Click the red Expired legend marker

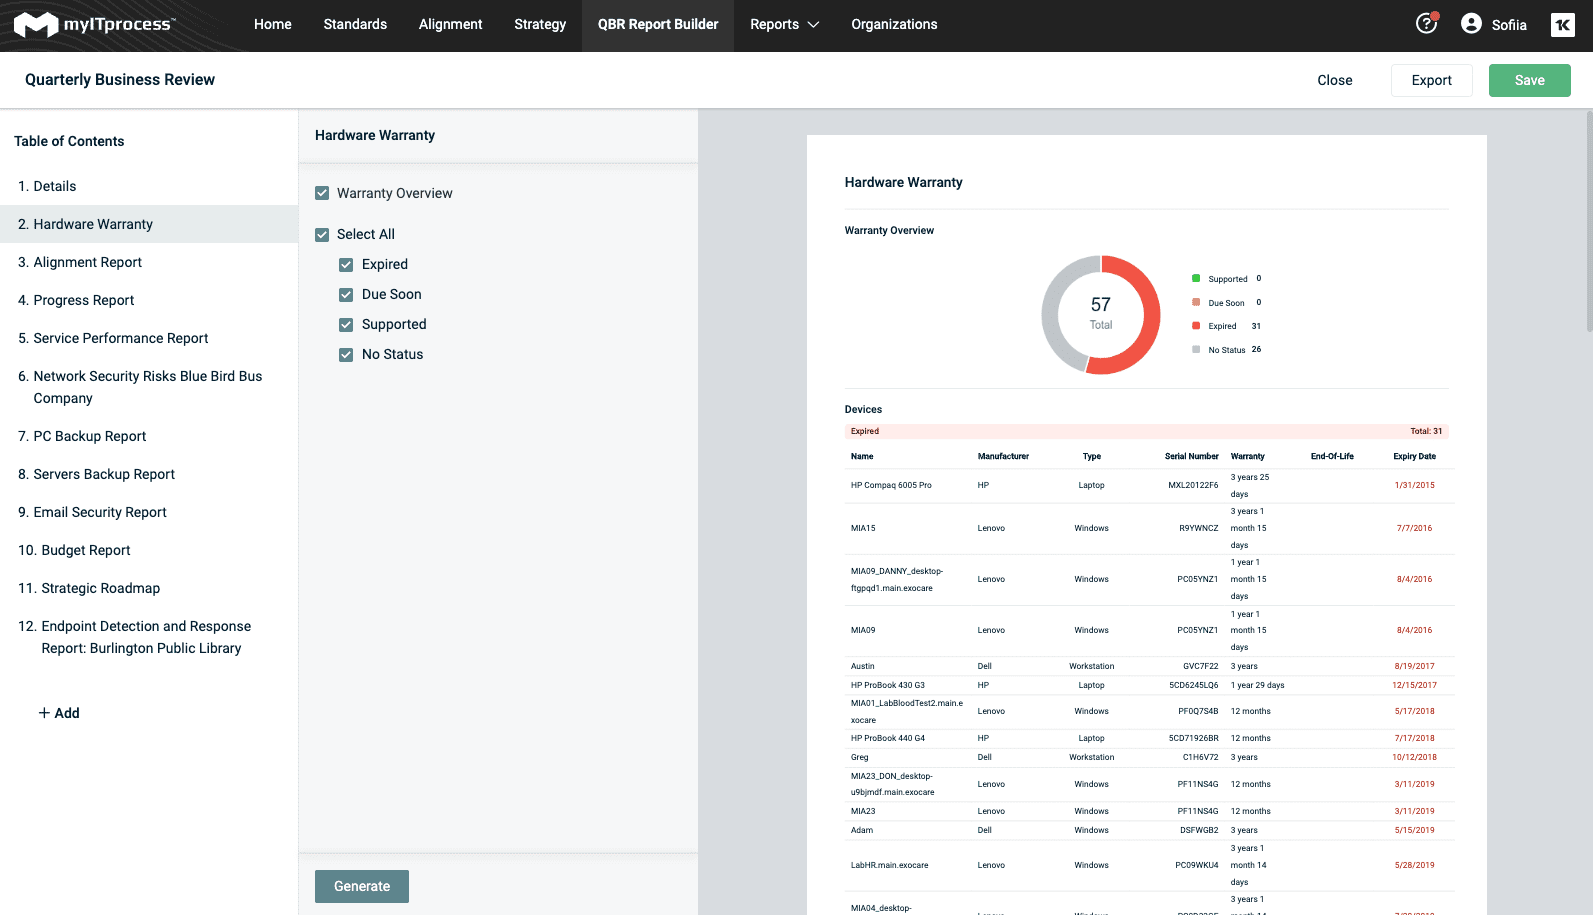[1196, 326]
